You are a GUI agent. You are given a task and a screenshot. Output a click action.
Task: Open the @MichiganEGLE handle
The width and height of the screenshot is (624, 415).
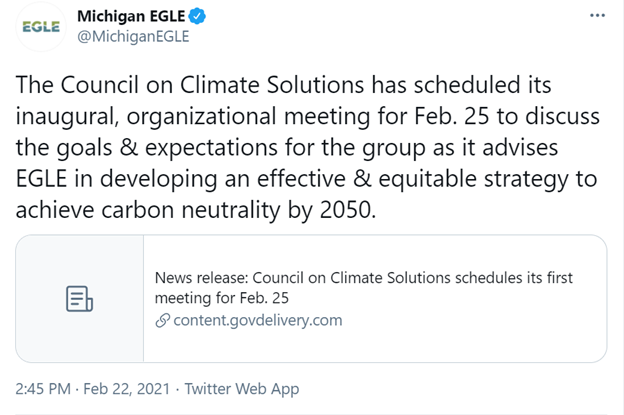coord(133,38)
